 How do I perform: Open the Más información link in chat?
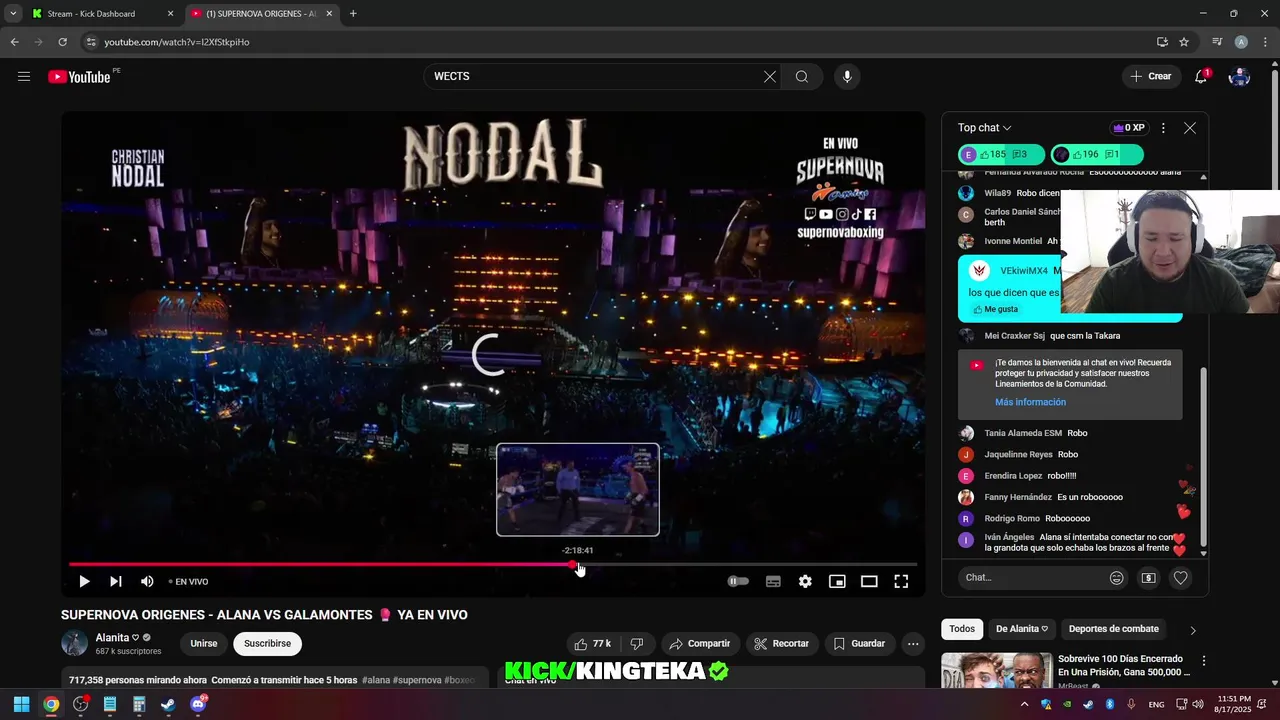(x=1030, y=402)
